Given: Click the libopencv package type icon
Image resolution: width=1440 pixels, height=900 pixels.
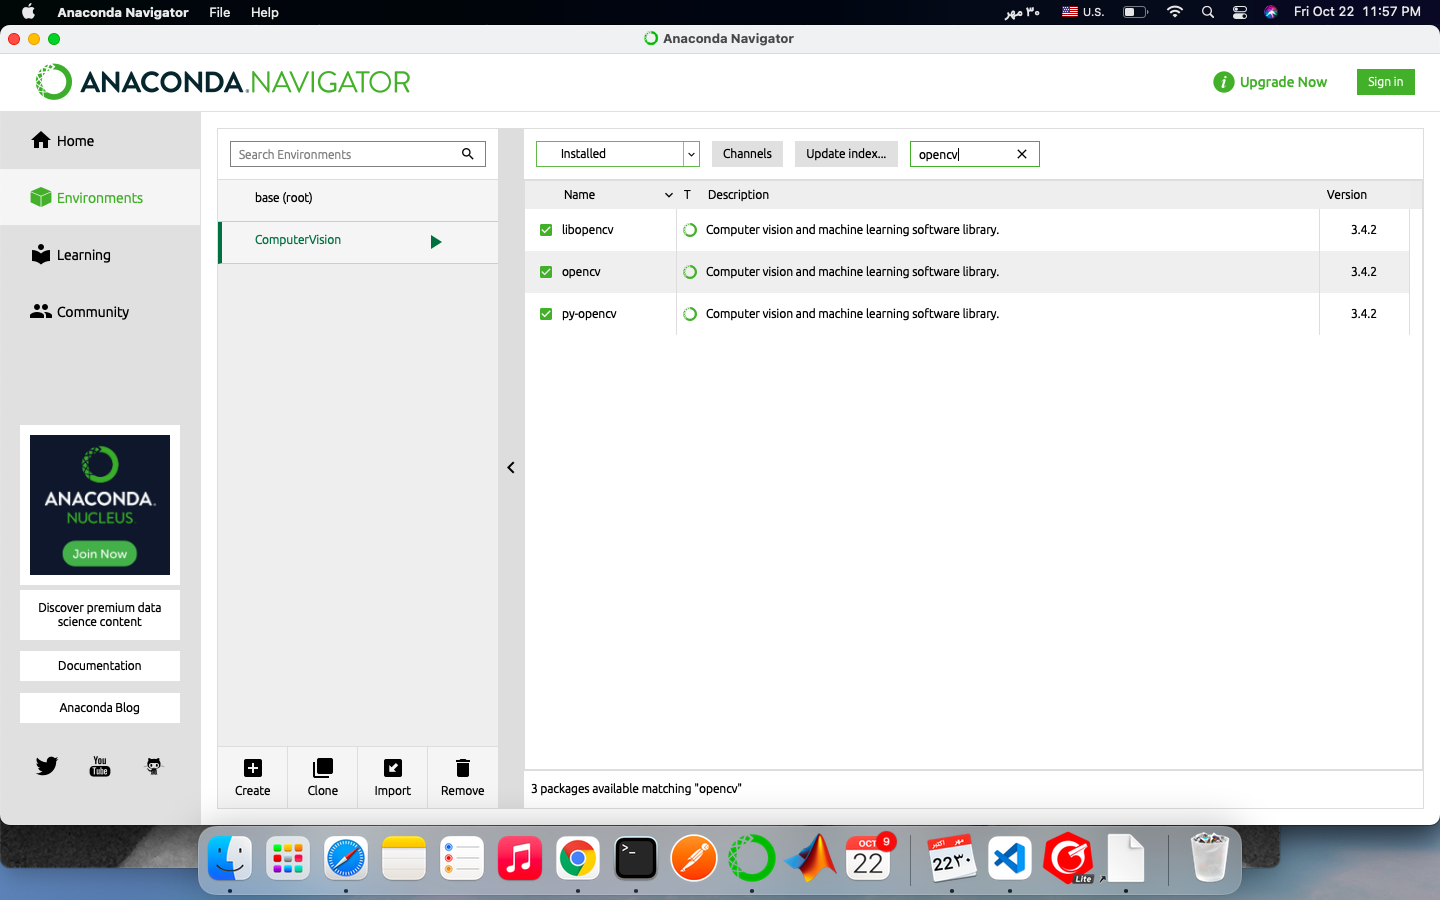Looking at the screenshot, I should [690, 230].
